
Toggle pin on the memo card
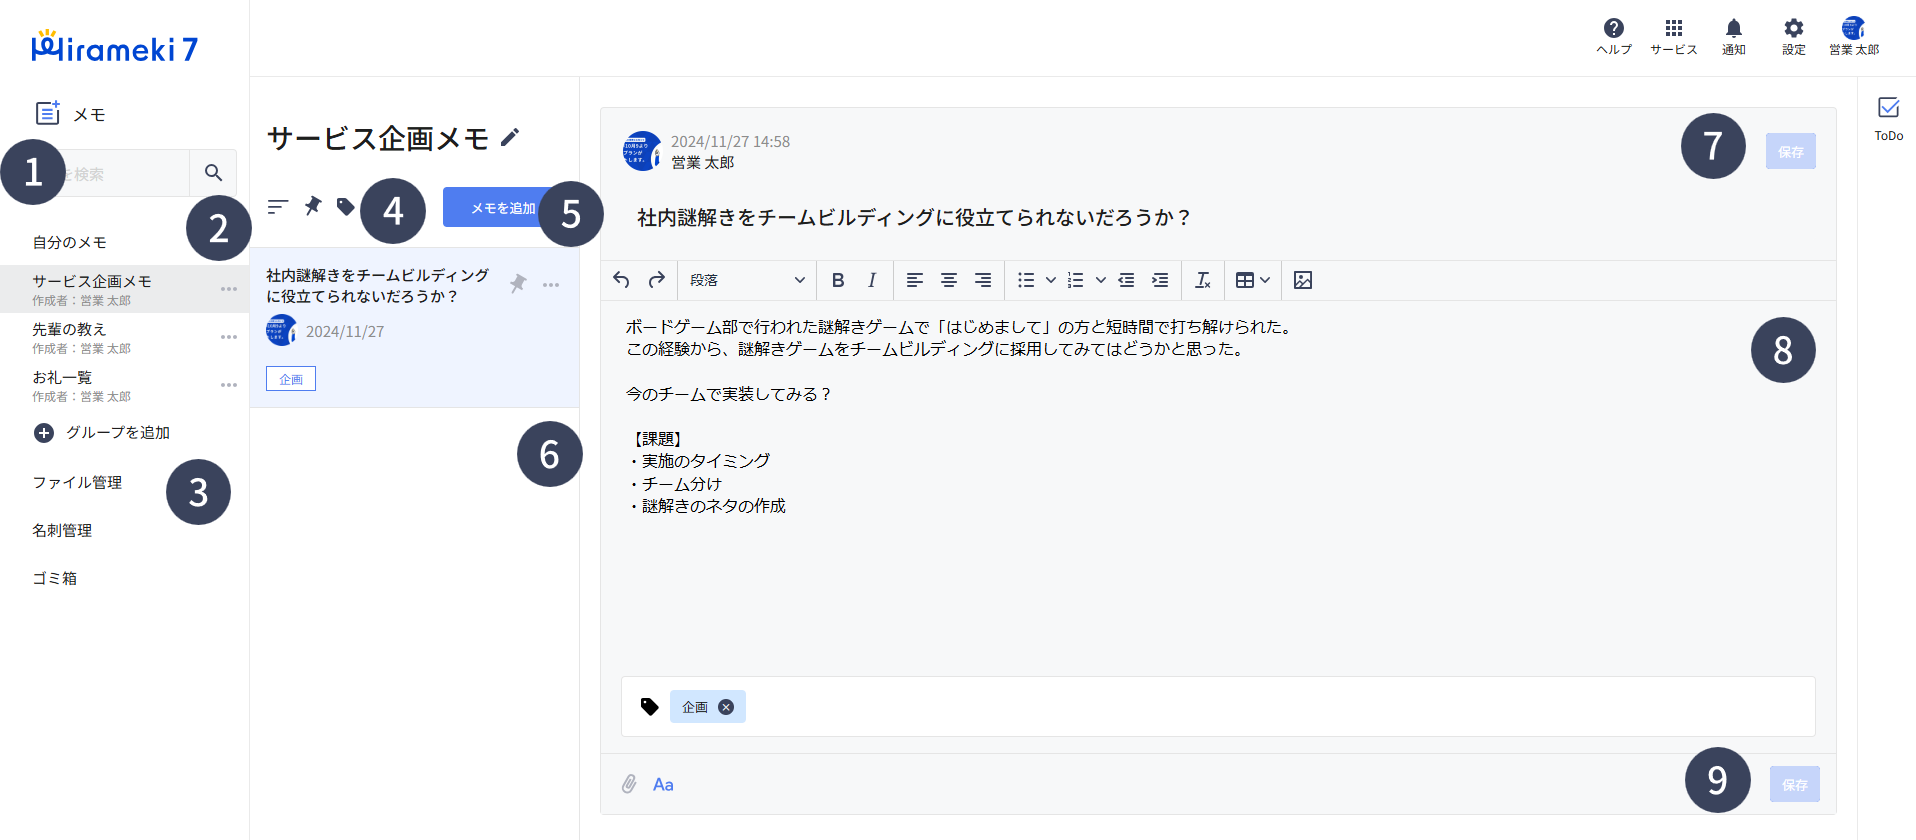[x=518, y=284]
